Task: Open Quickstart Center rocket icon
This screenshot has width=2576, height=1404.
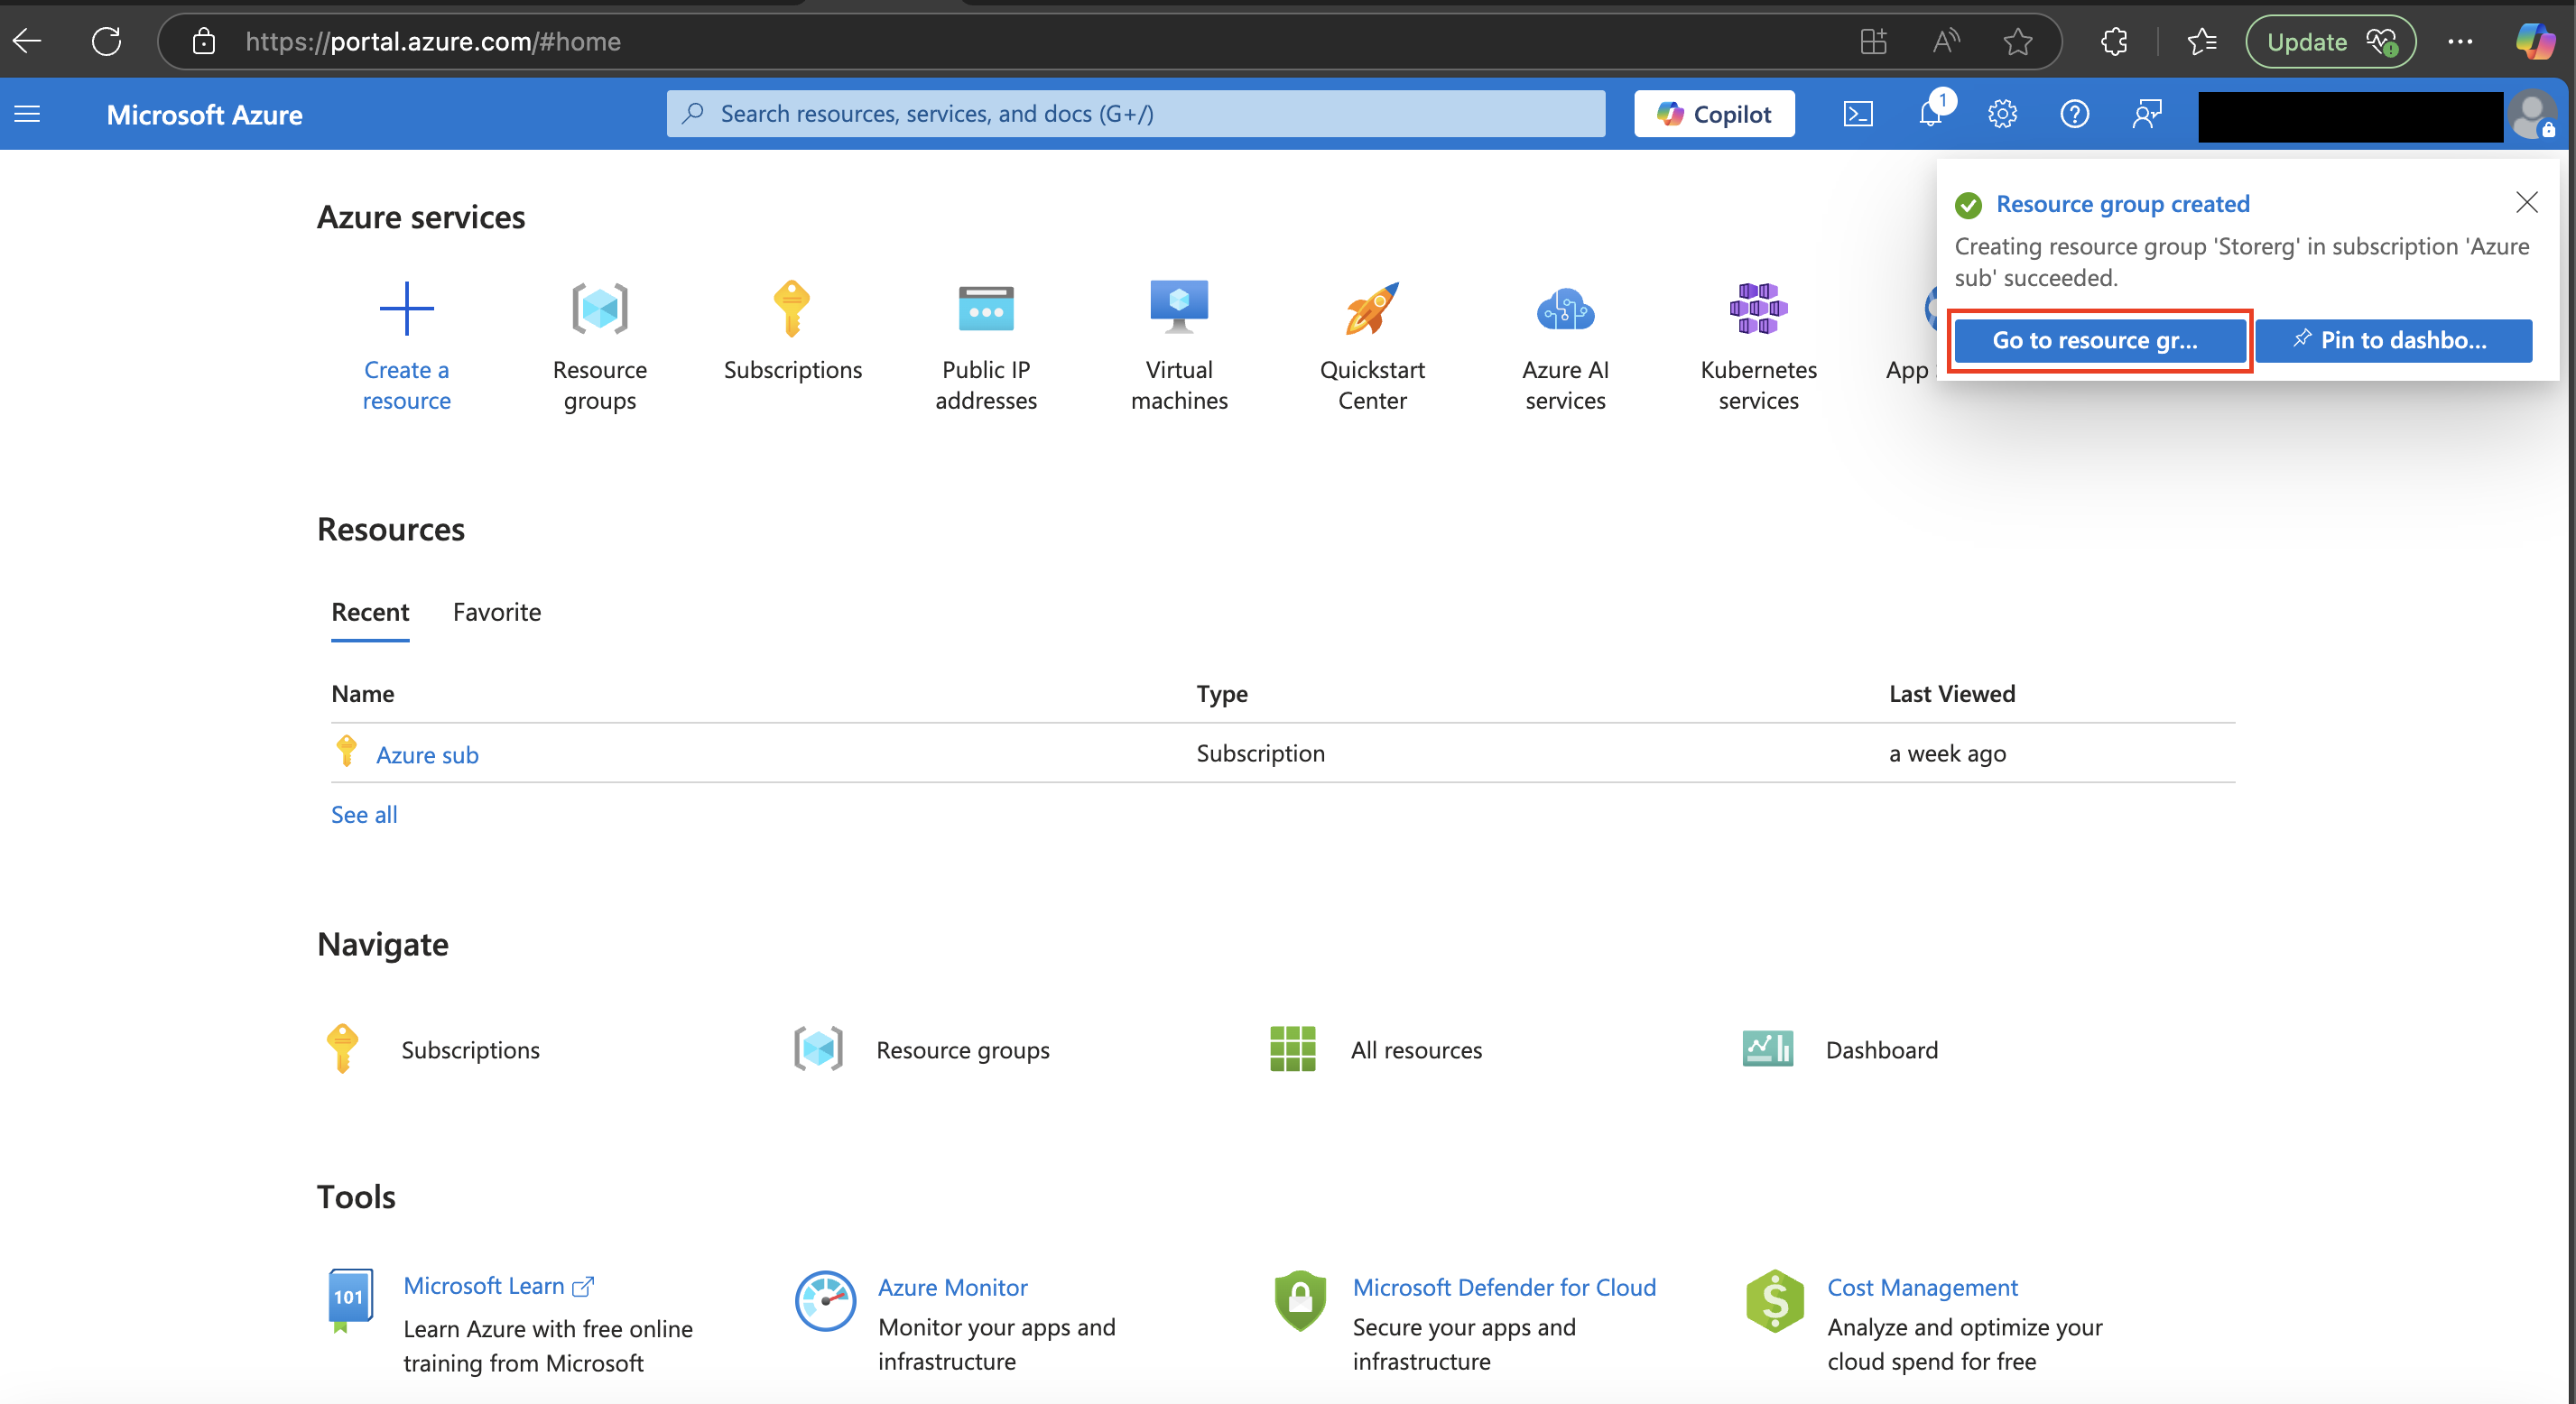Action: (x=1372, y=308)
